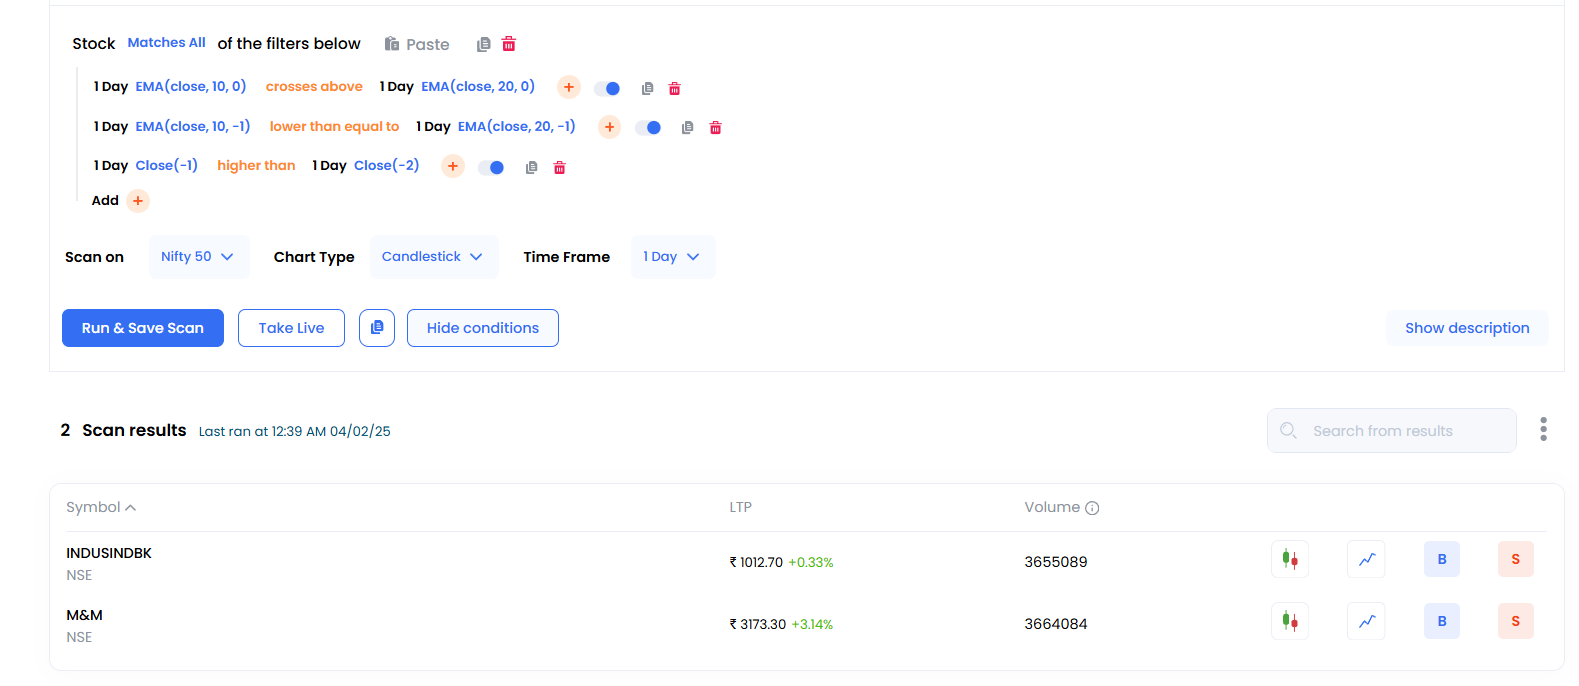The width and height of the screenshot is (1579, 686).
Task: Add condition plus on crosses above row
Action: pyautogui.click(x=569, y=87)
